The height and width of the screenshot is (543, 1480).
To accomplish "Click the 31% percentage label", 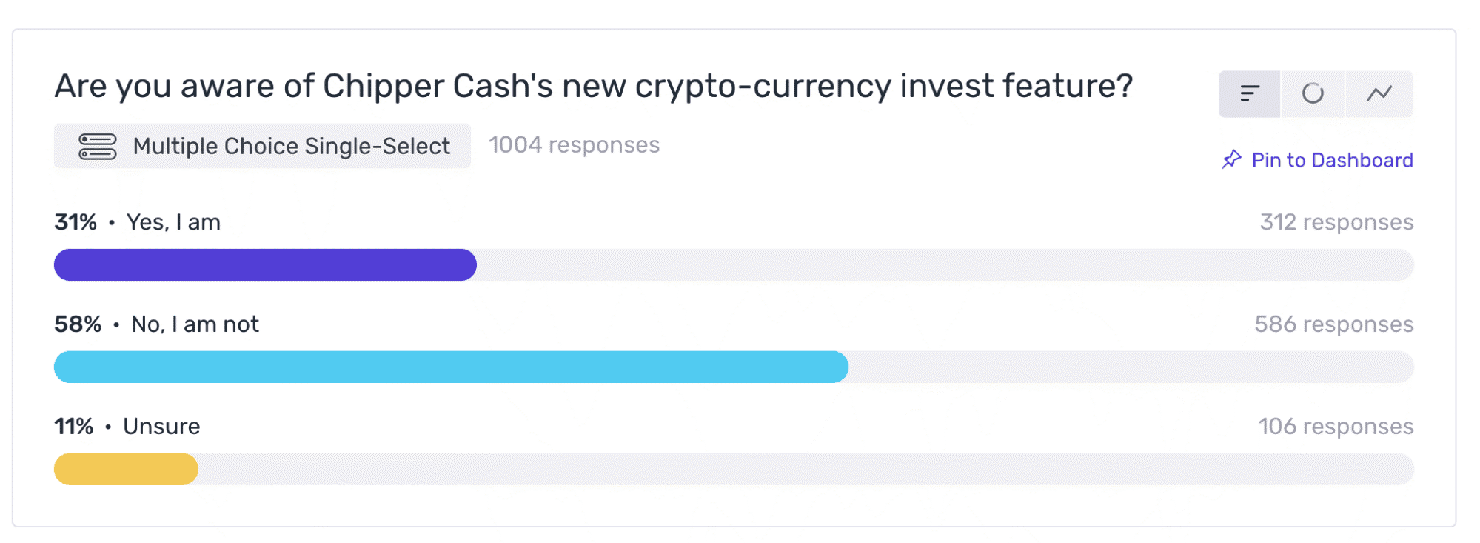I will click(76, 222).
